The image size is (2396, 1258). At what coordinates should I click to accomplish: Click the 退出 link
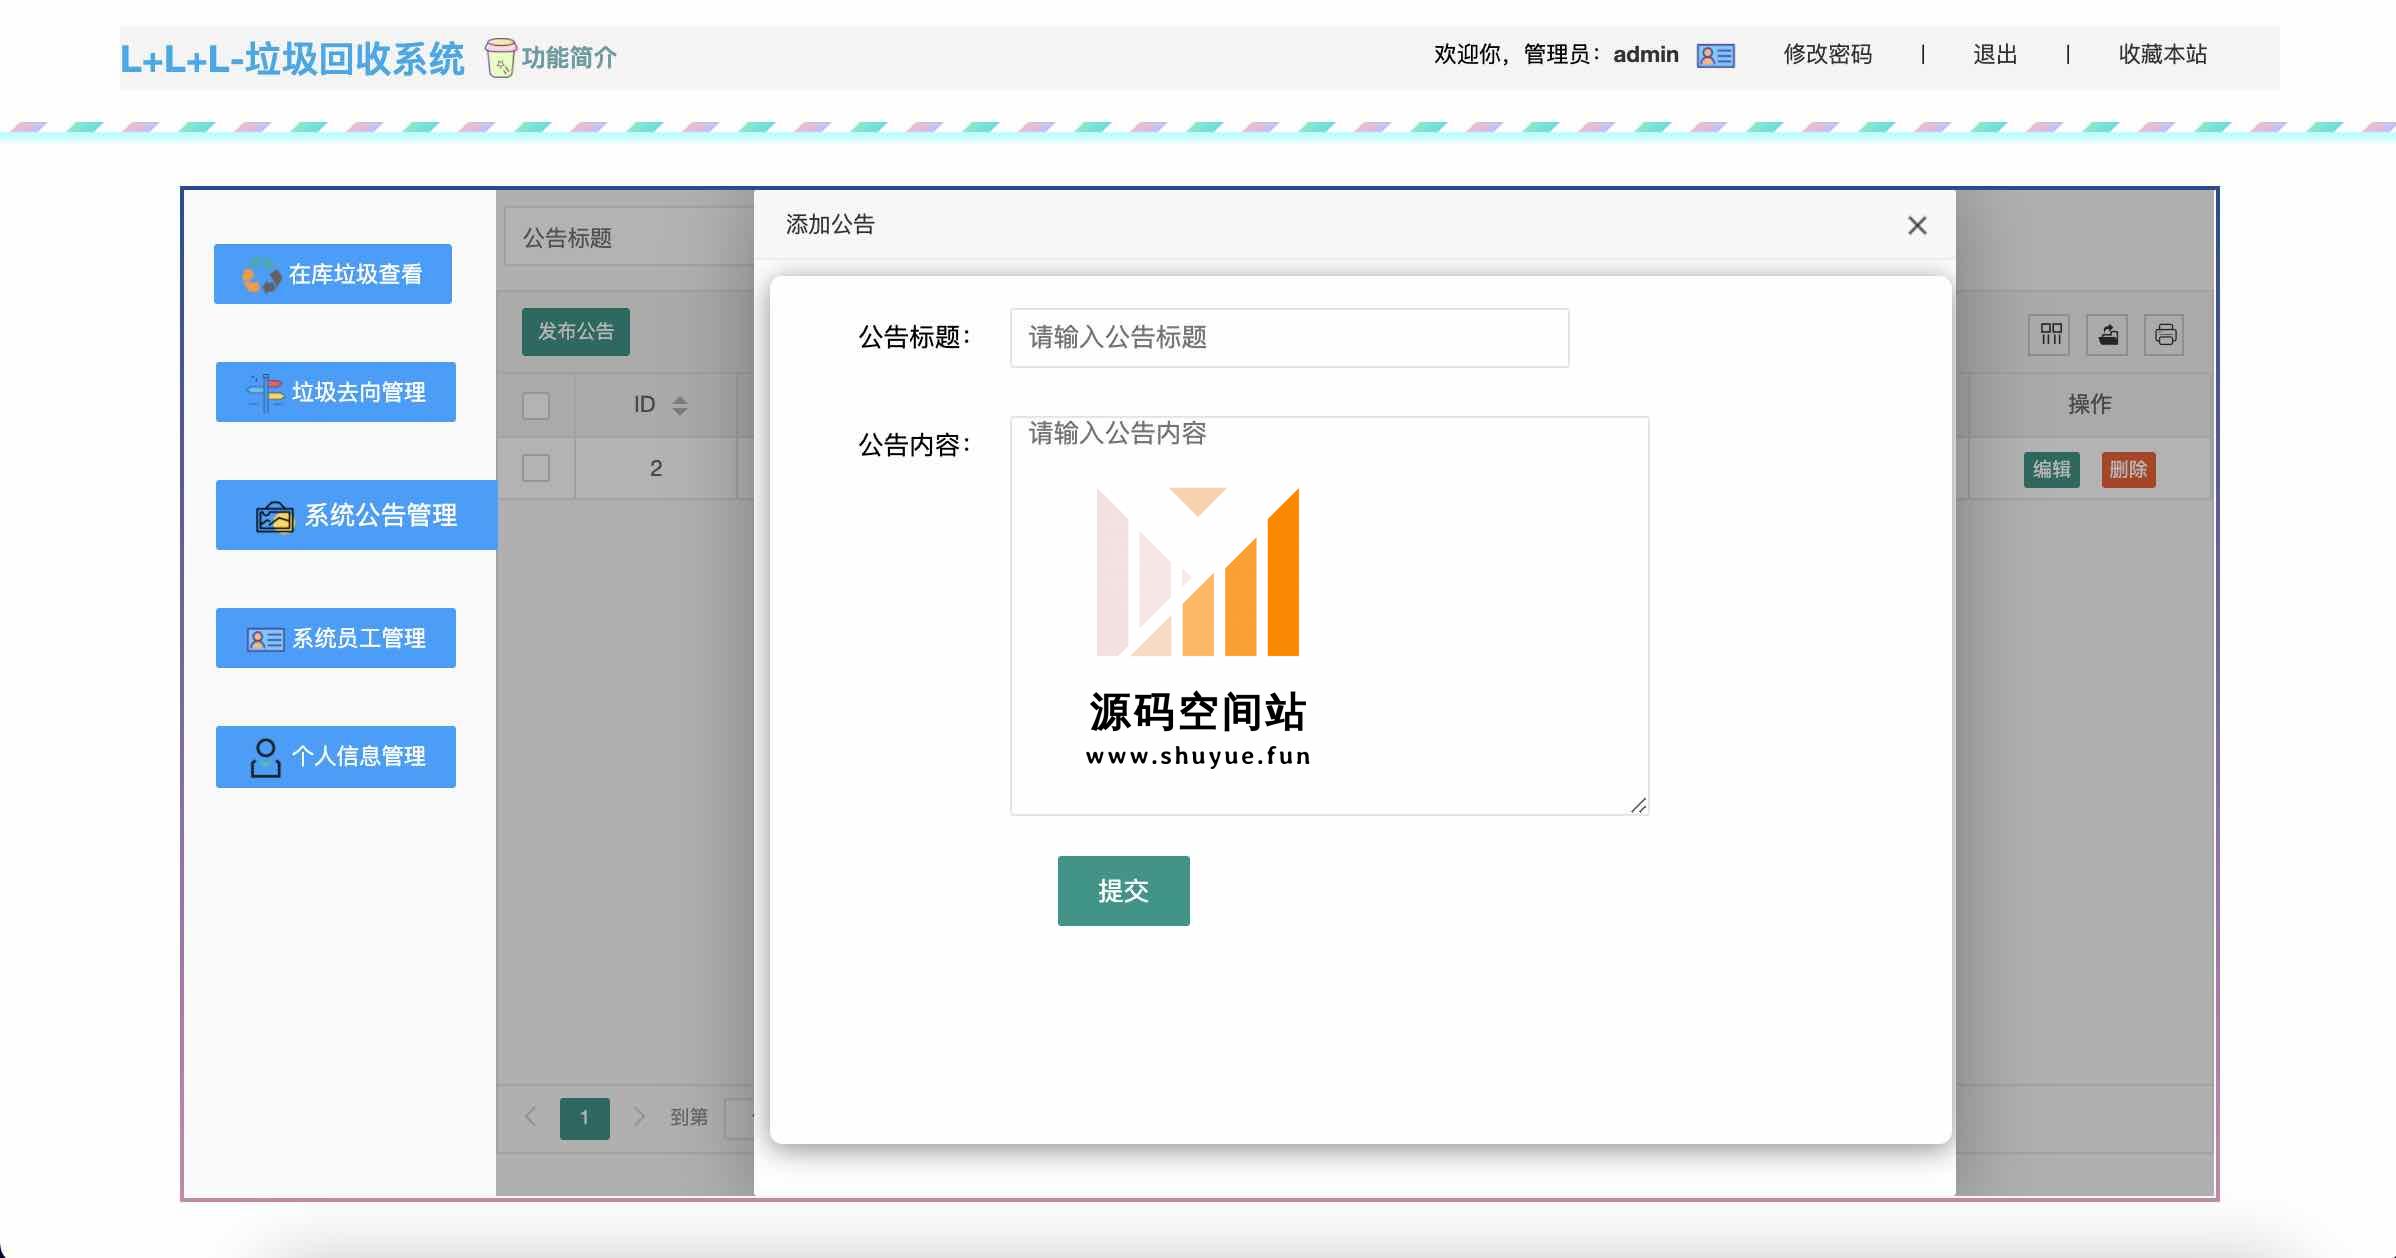pyautogui.click(x=1995, y=55)
